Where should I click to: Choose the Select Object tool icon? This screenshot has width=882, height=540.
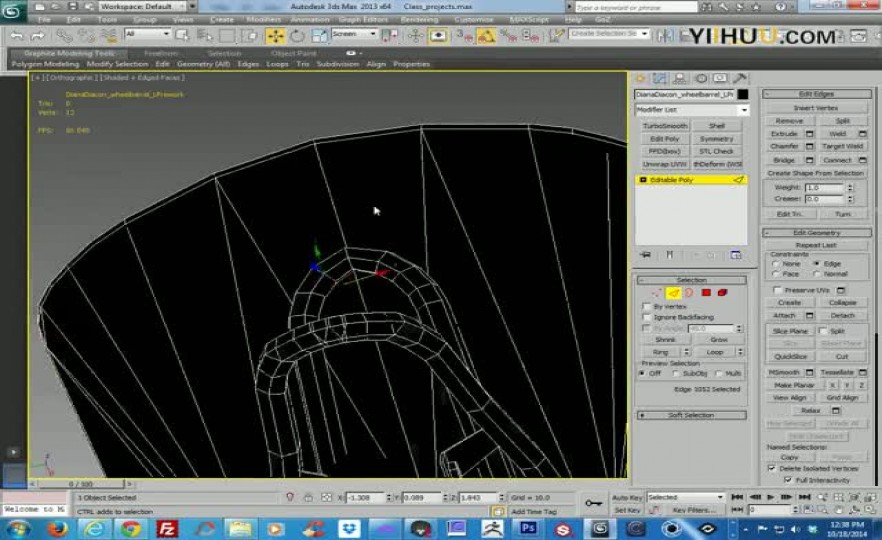coord(183,35)
